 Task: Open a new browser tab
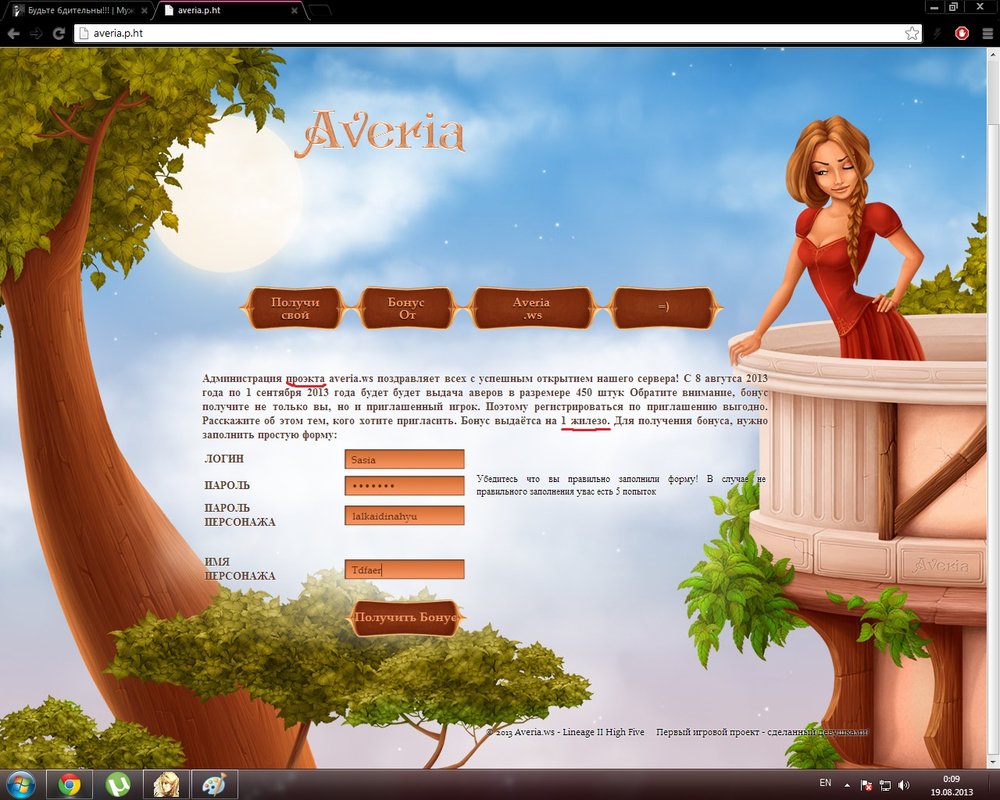point(320,10)
